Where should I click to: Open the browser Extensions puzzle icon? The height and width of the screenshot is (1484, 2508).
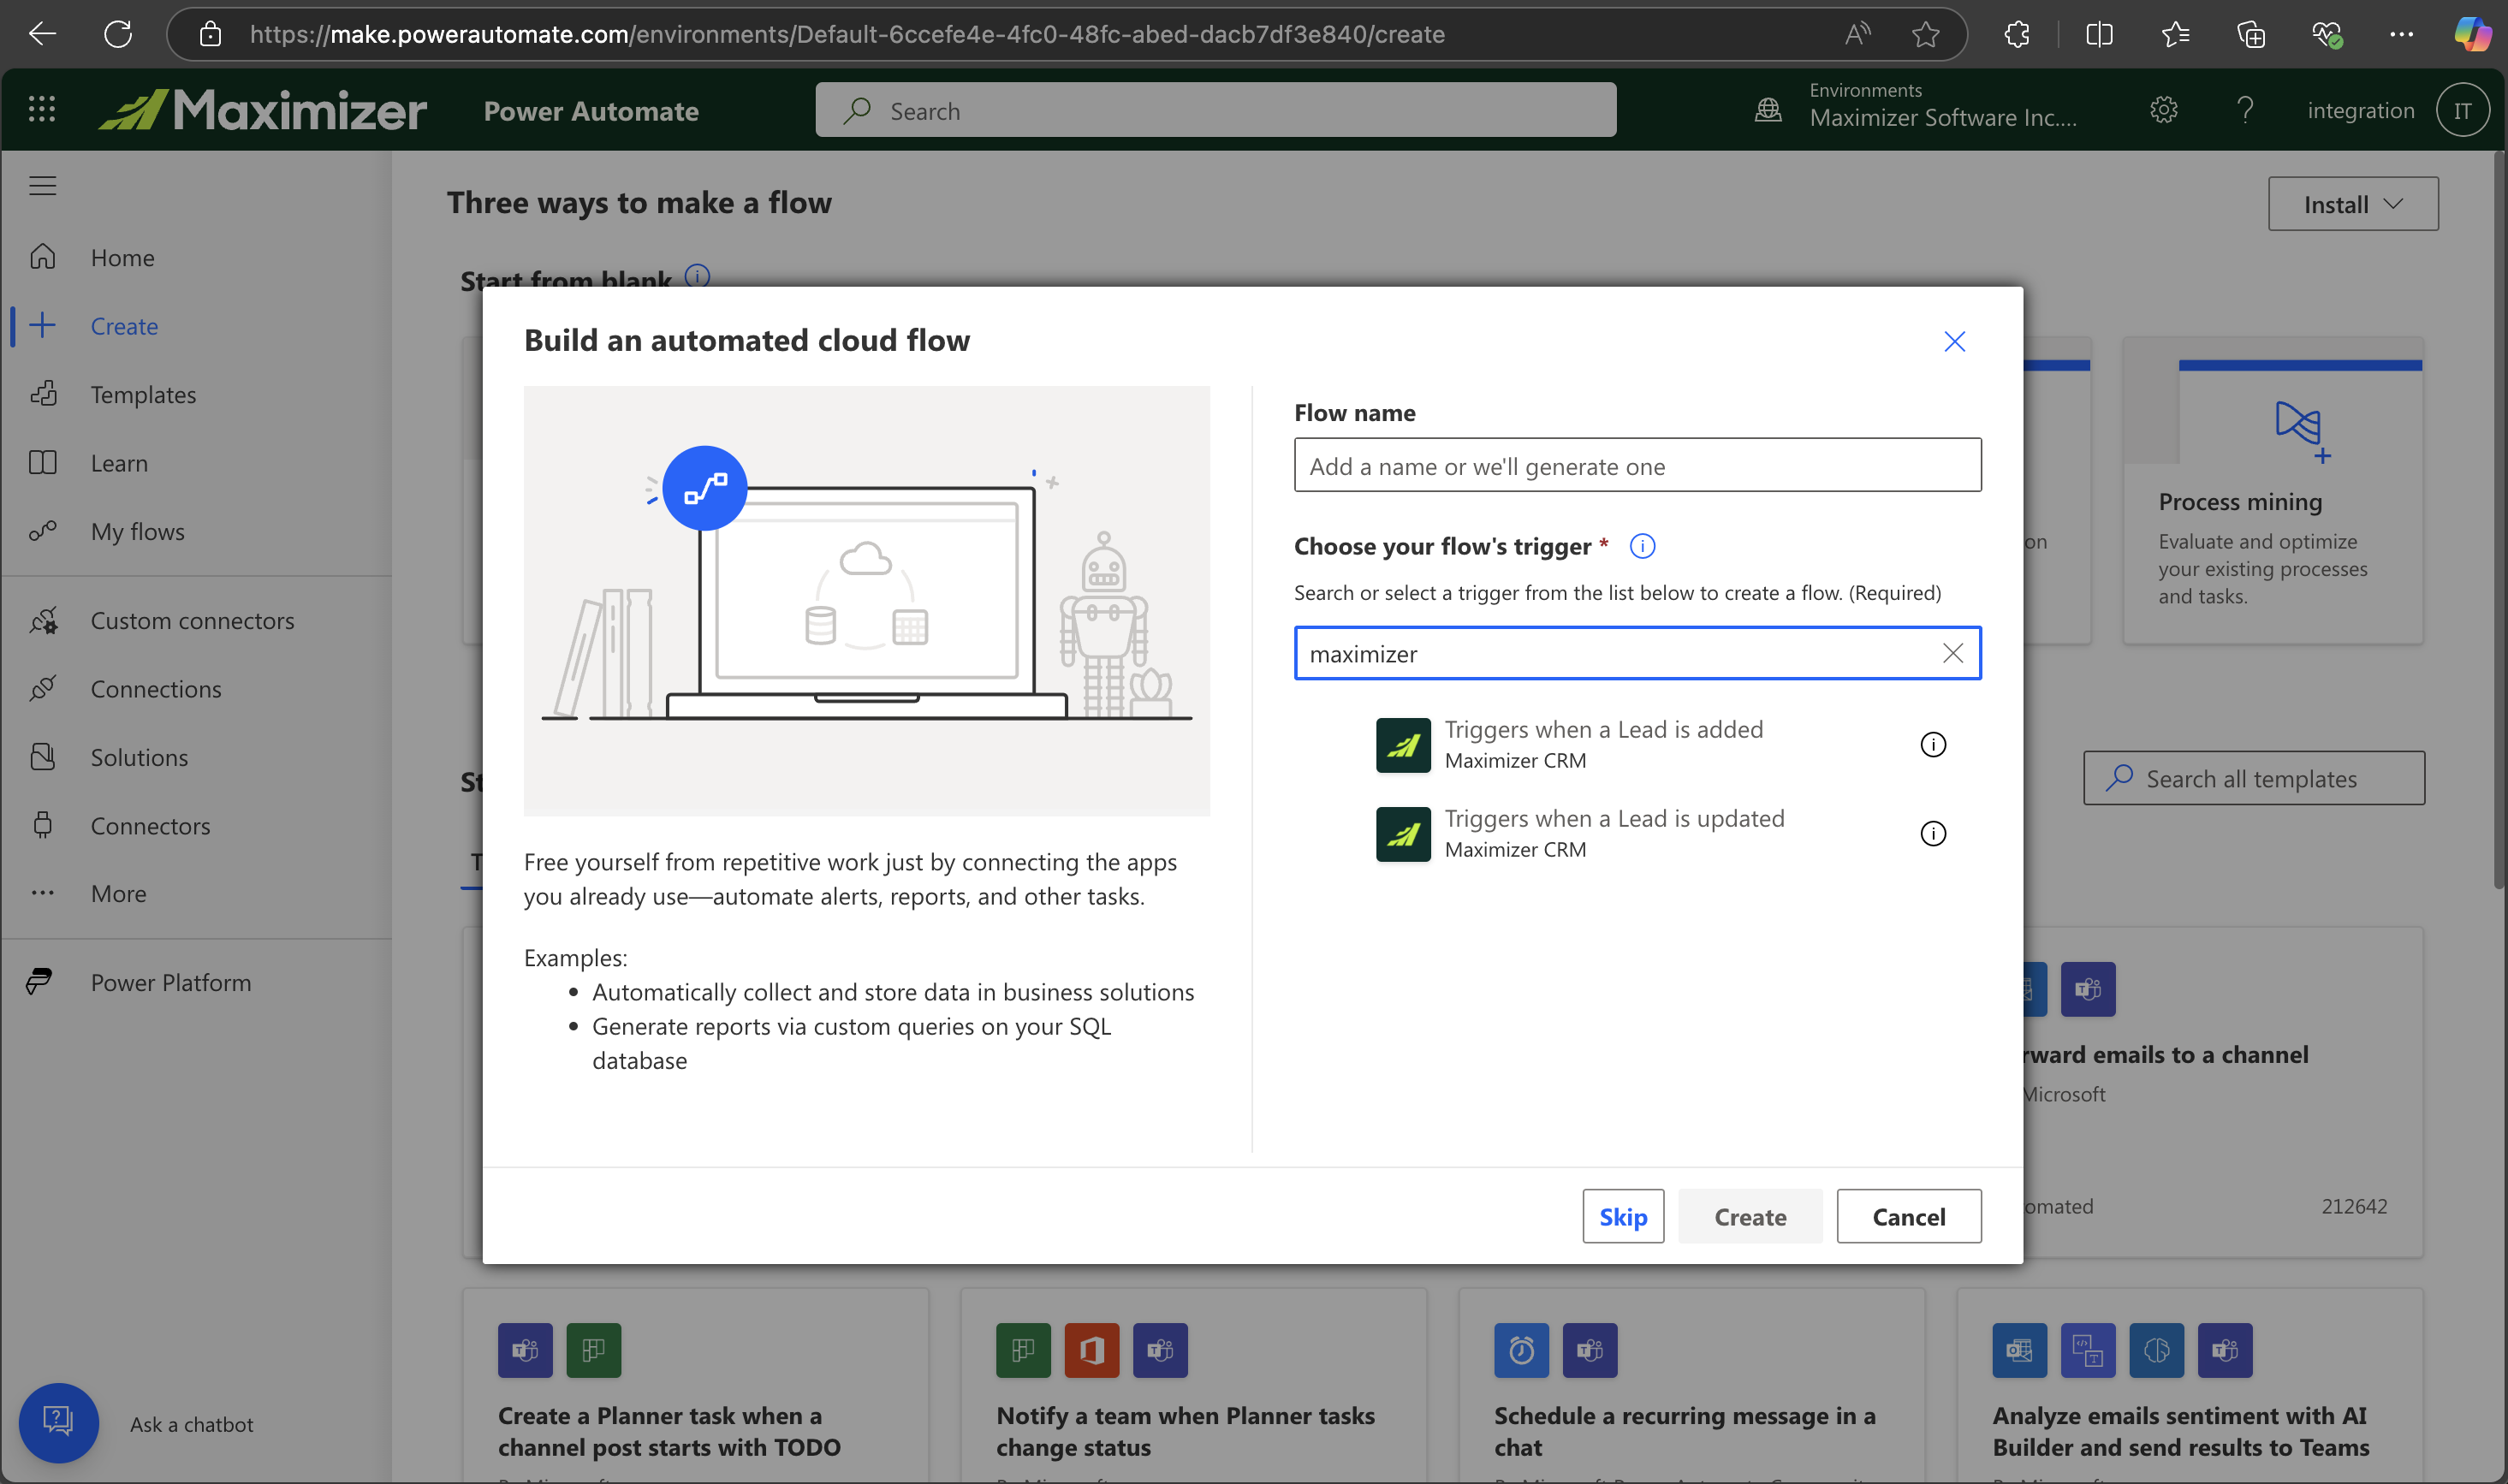[x=2017, y=34]
